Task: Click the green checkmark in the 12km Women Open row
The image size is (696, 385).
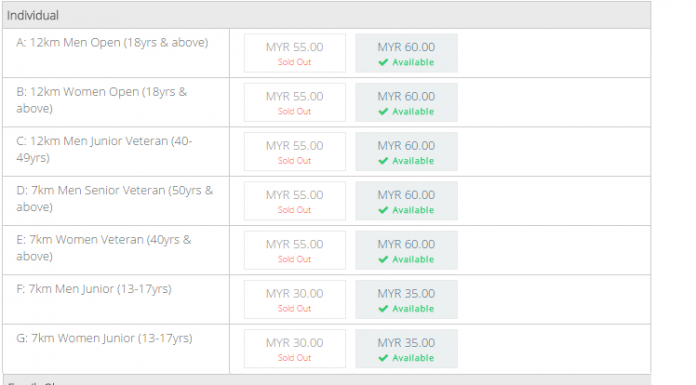Action: pos(384,111)
